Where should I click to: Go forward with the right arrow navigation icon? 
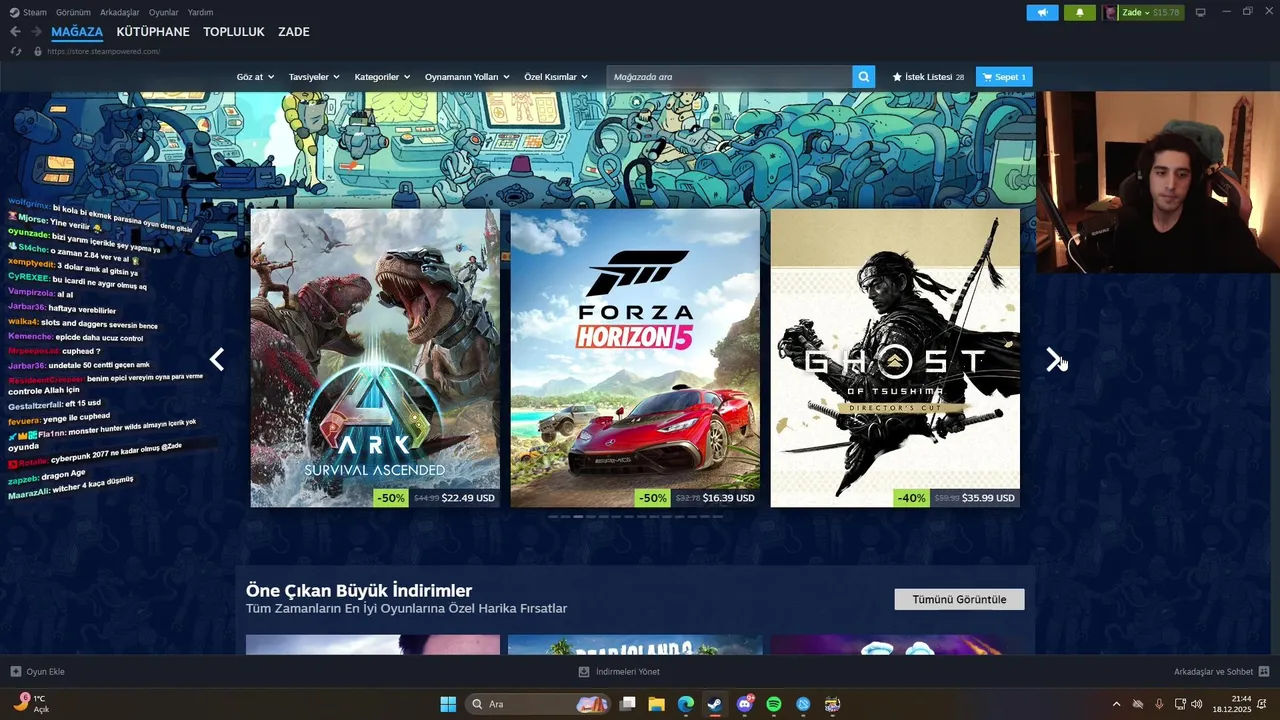(x=36, y=32)
